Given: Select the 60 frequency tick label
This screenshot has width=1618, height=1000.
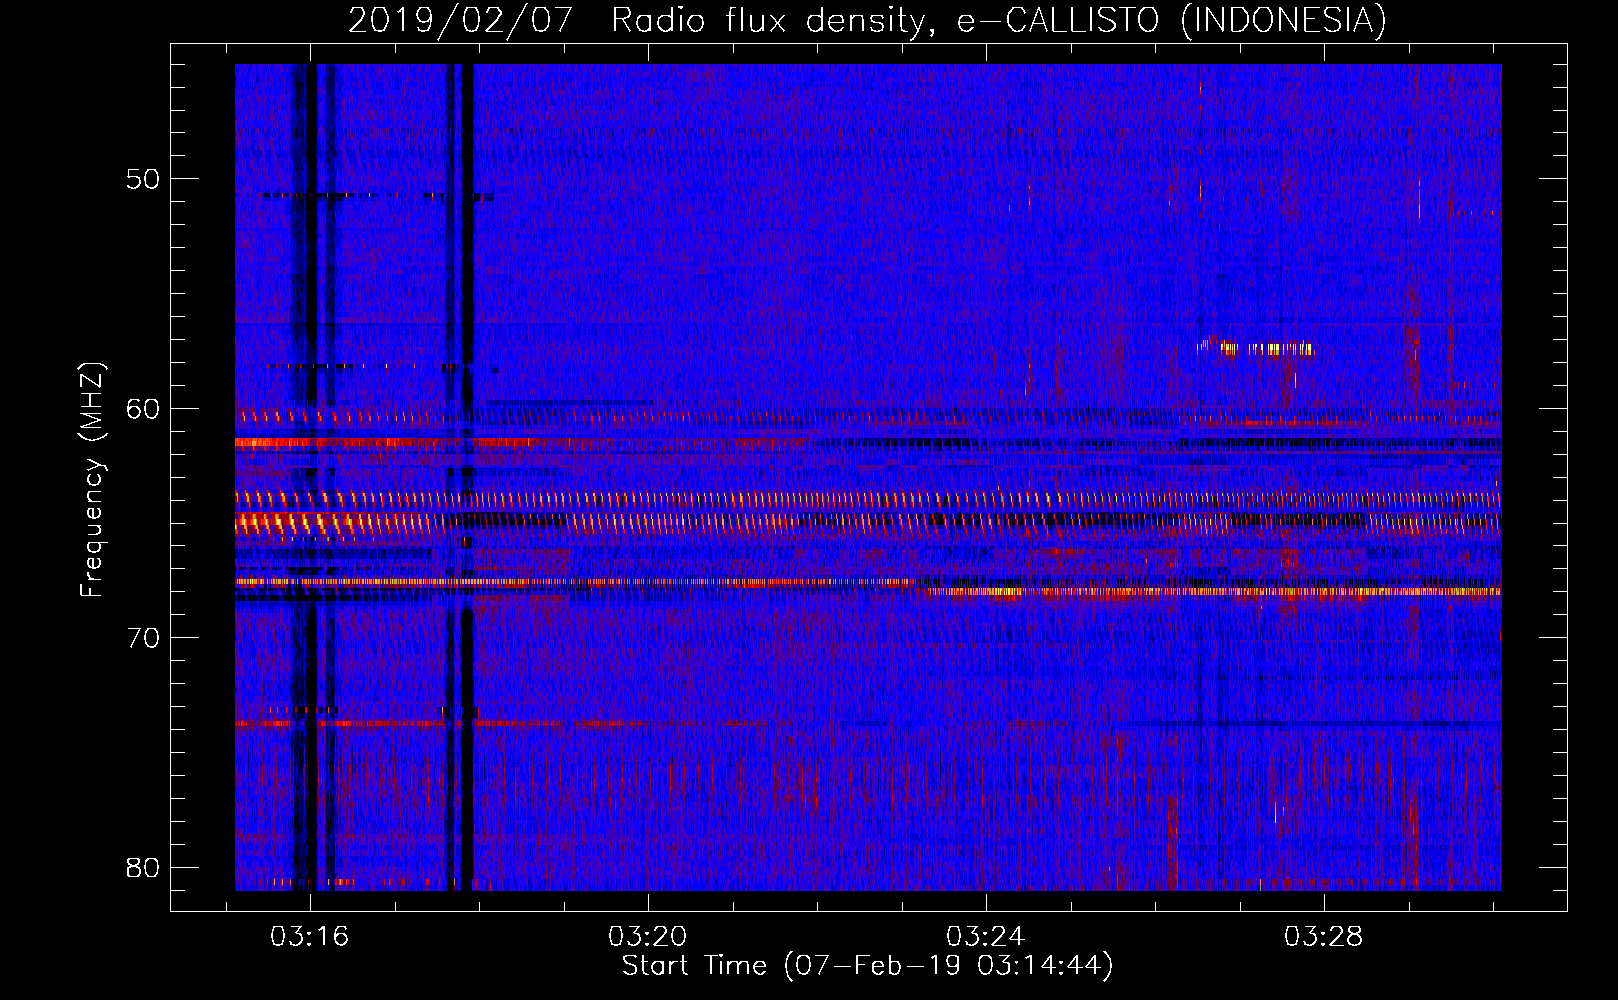Looking at the screenshot, I should 143,408.
